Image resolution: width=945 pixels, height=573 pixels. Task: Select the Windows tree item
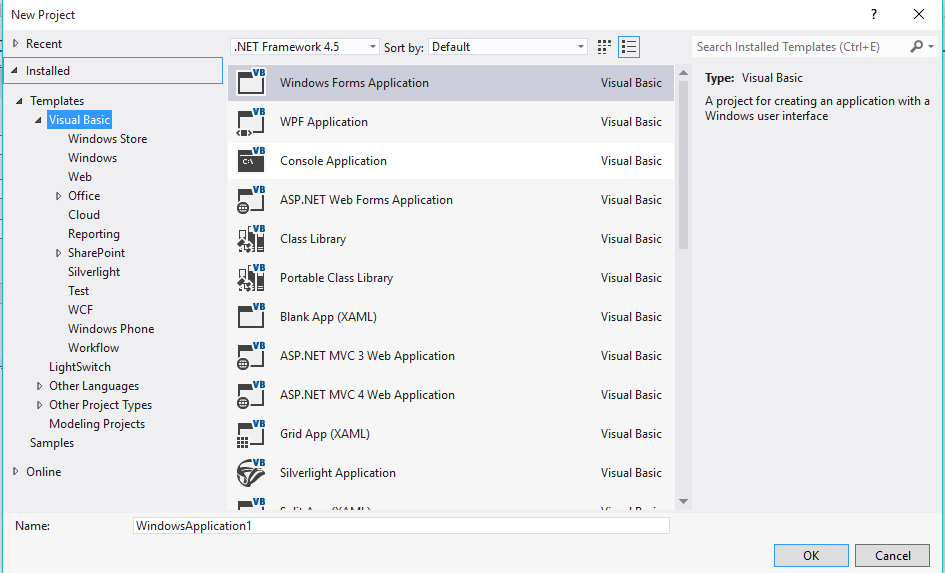(x=92, y=158)
